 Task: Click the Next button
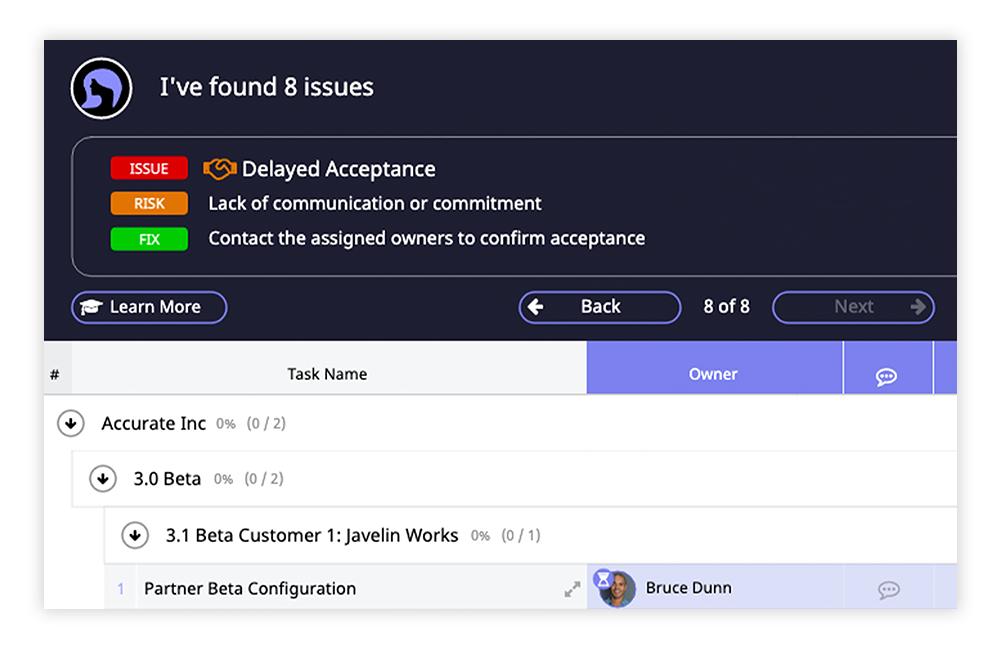coord(853,307)
